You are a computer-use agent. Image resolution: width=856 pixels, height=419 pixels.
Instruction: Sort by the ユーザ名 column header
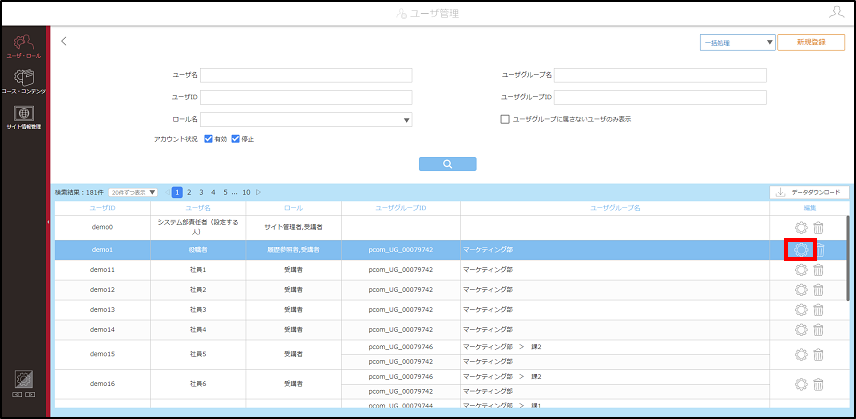pyautogui.click(x=198, y=208)
